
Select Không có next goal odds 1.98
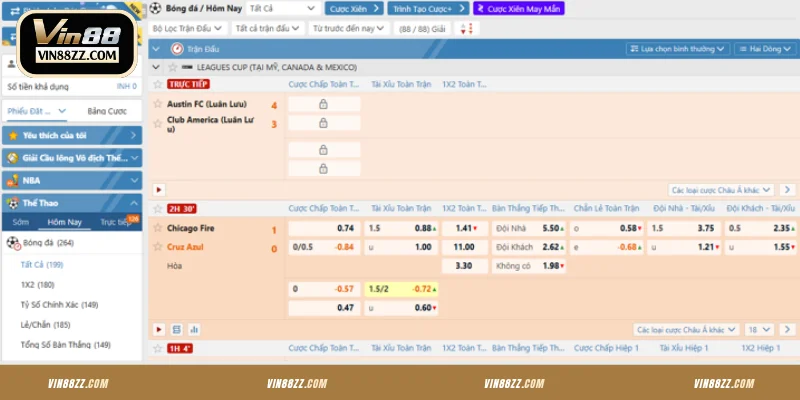pos(529,266)
